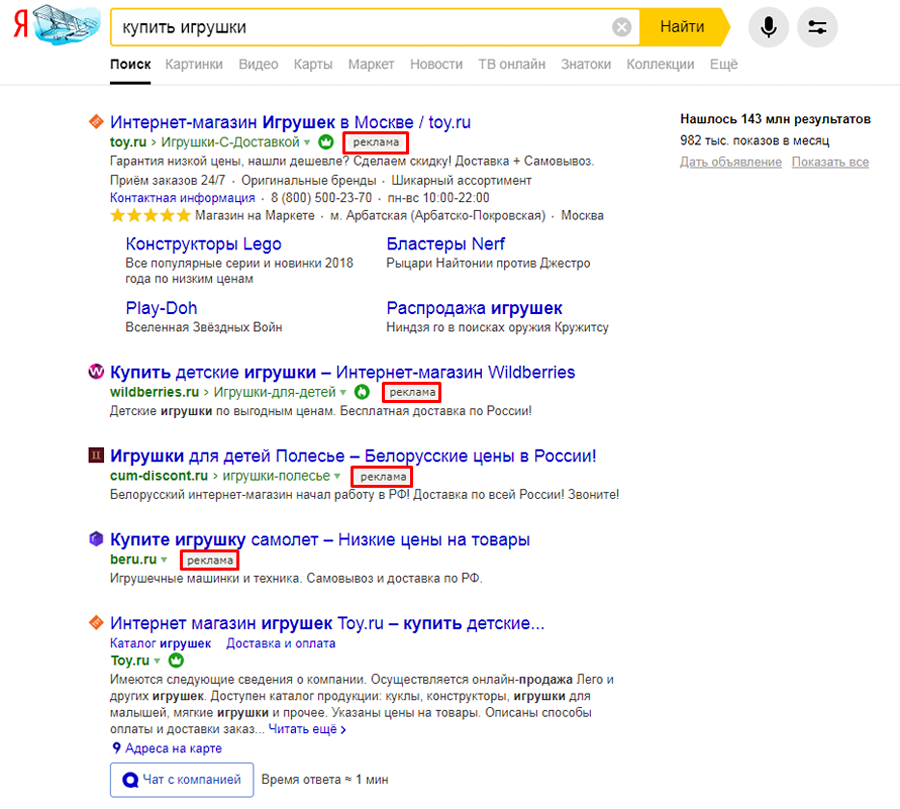Viewport: 900px width, 809px height.
Task: Click the cum-discont.ru green URL
Action: (x=159, y=476)
